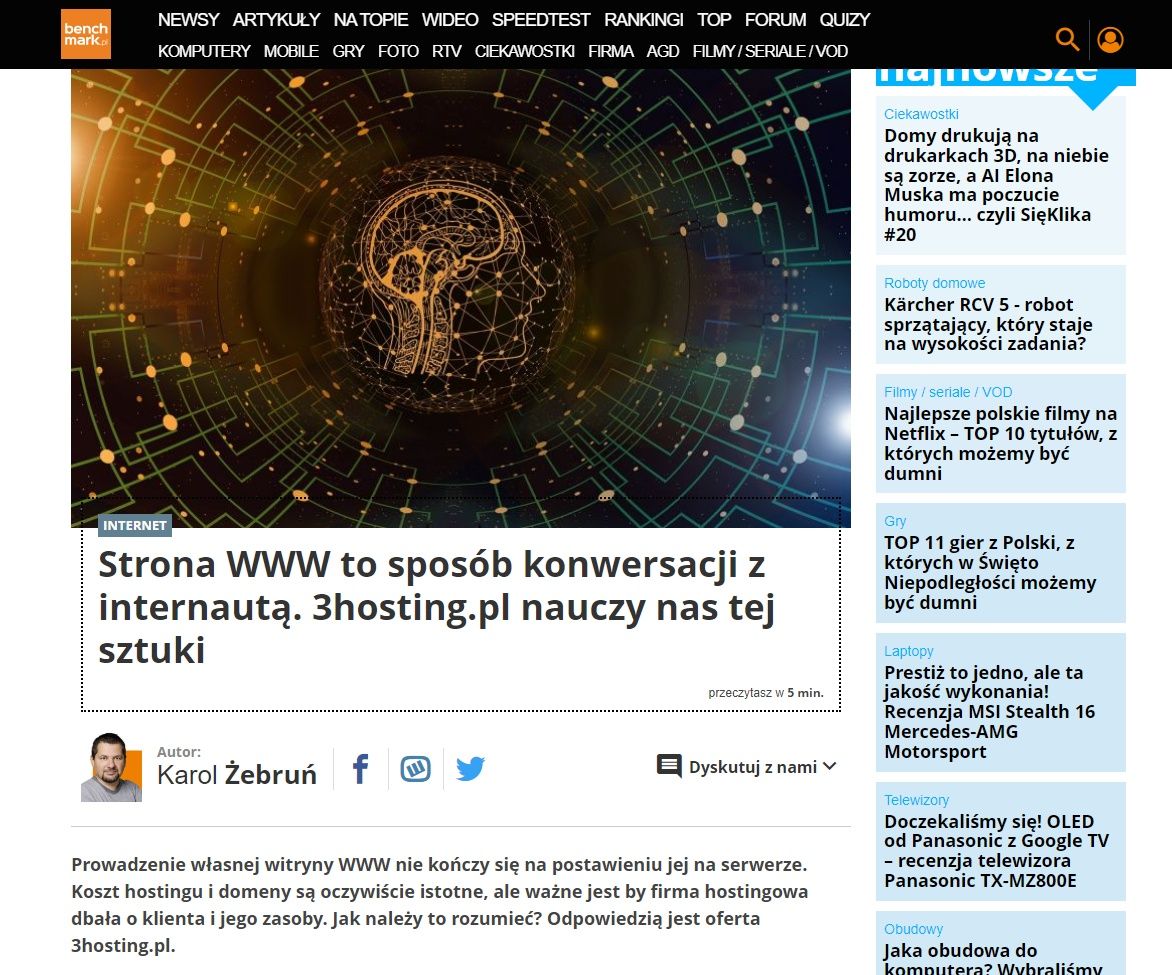
Task: Open the SięKlika #20 article
Action: click(996, 185)
